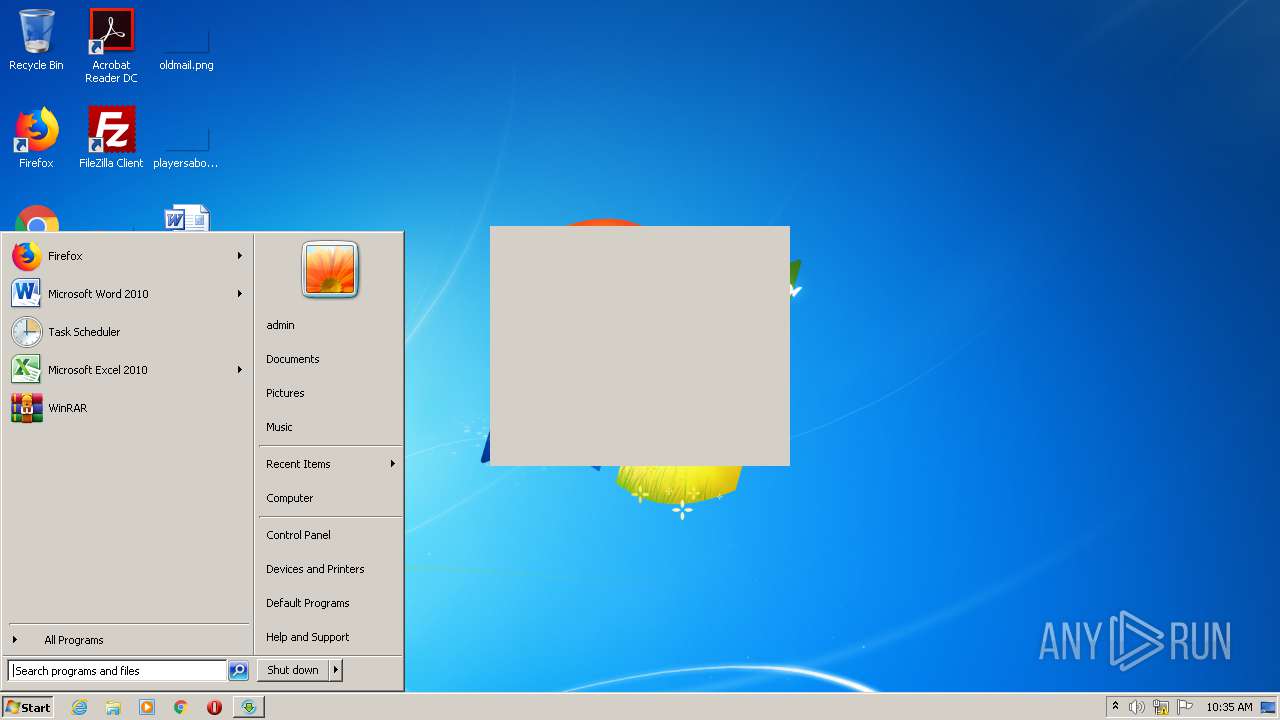This screenshot has height=720, width=1280.
Task: Click the blank gray window on desktop
Action: [640, 346]
